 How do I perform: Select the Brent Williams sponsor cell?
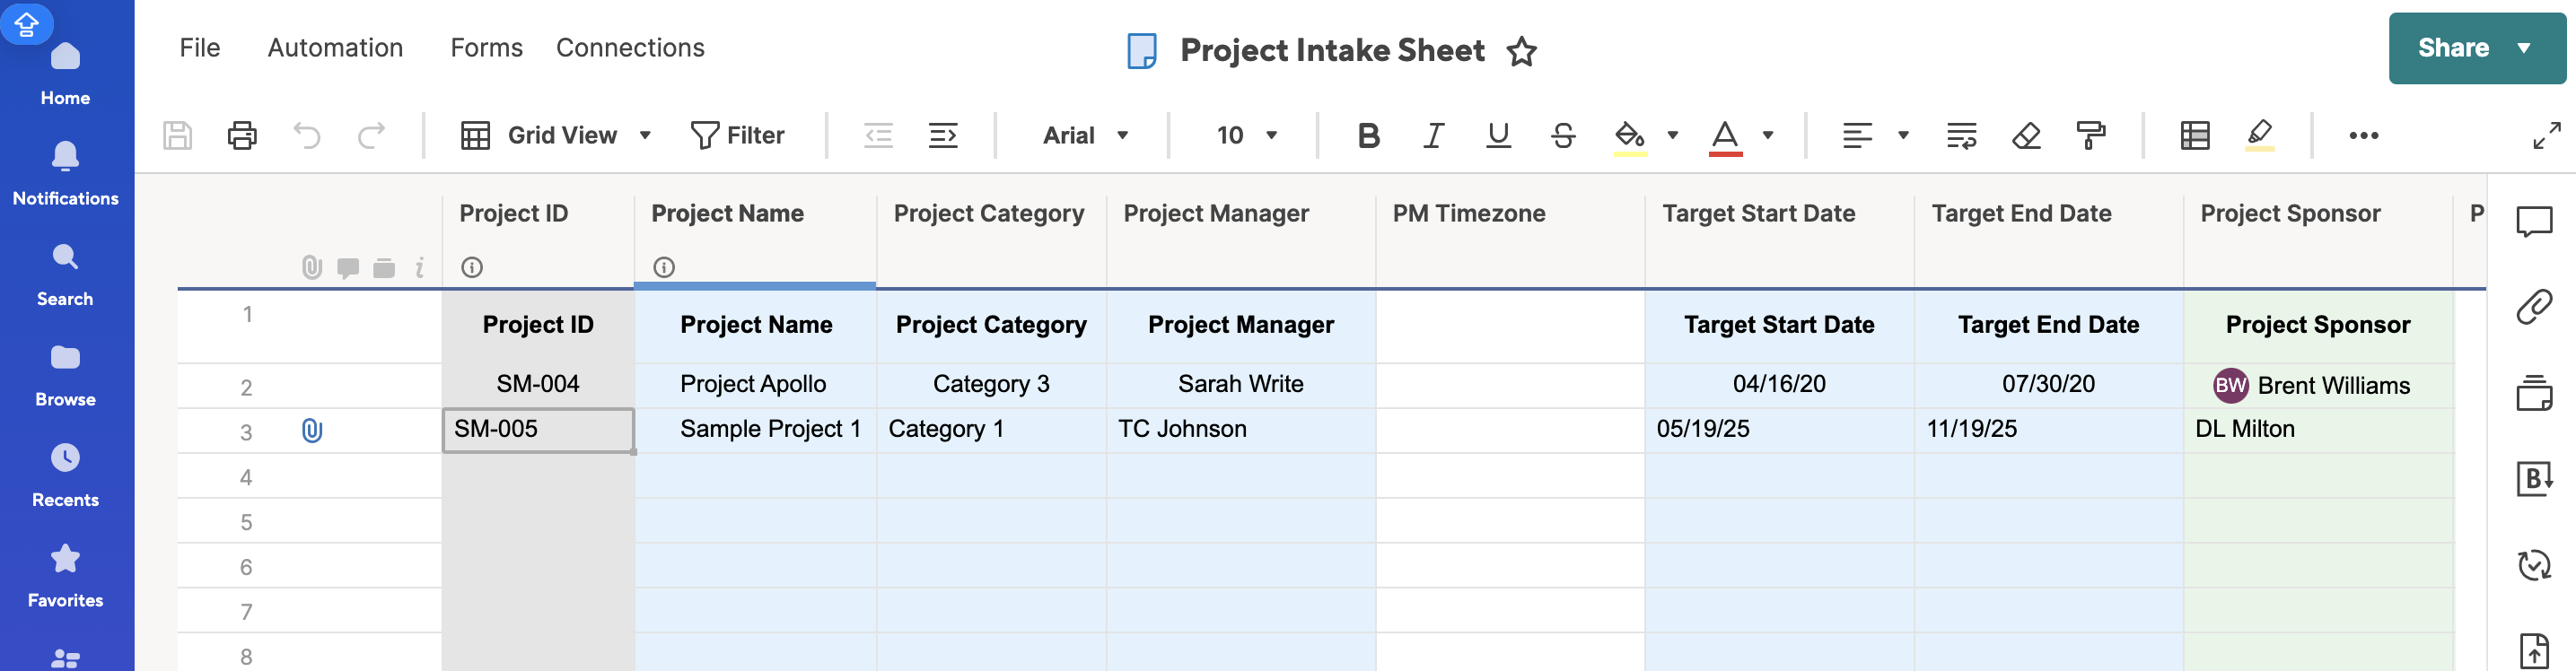[x=2318, y=385]
